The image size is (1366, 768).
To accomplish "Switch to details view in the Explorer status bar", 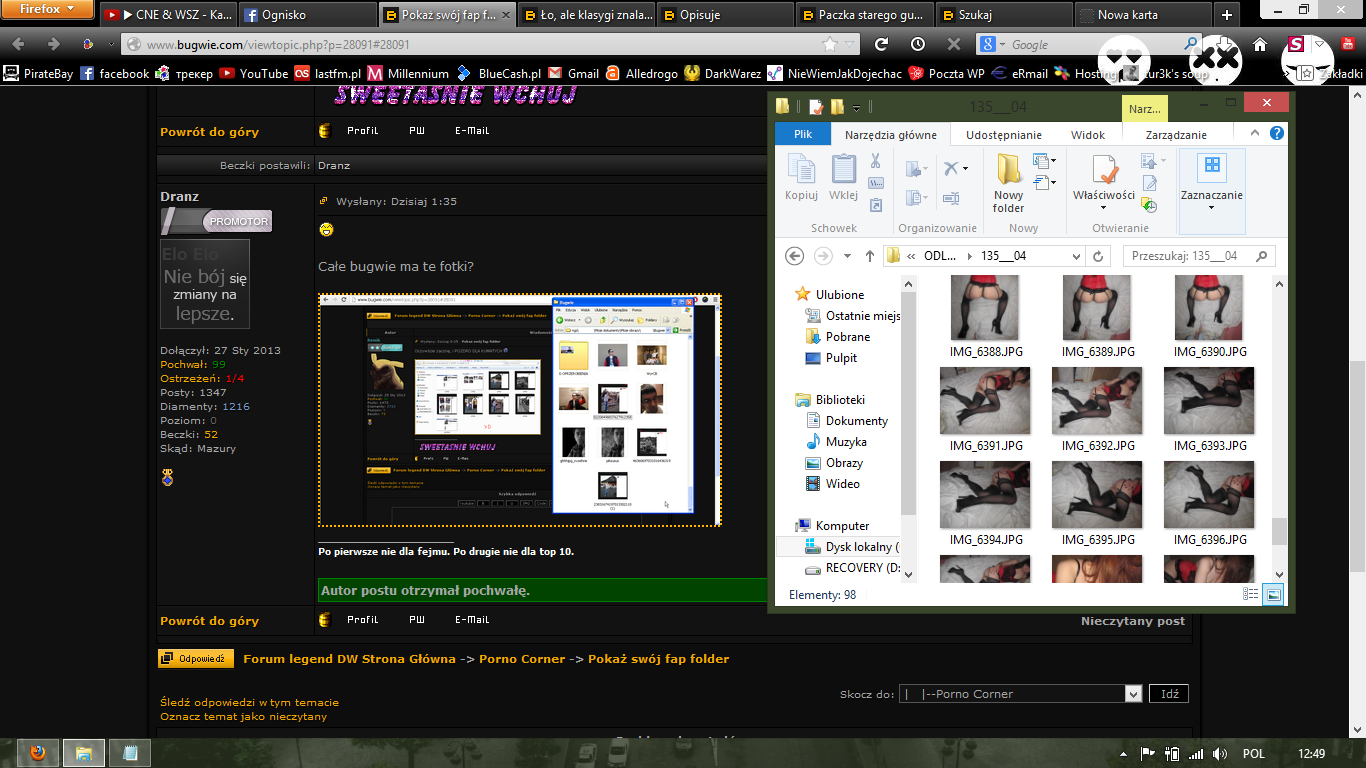I will tap(1250, 594).
